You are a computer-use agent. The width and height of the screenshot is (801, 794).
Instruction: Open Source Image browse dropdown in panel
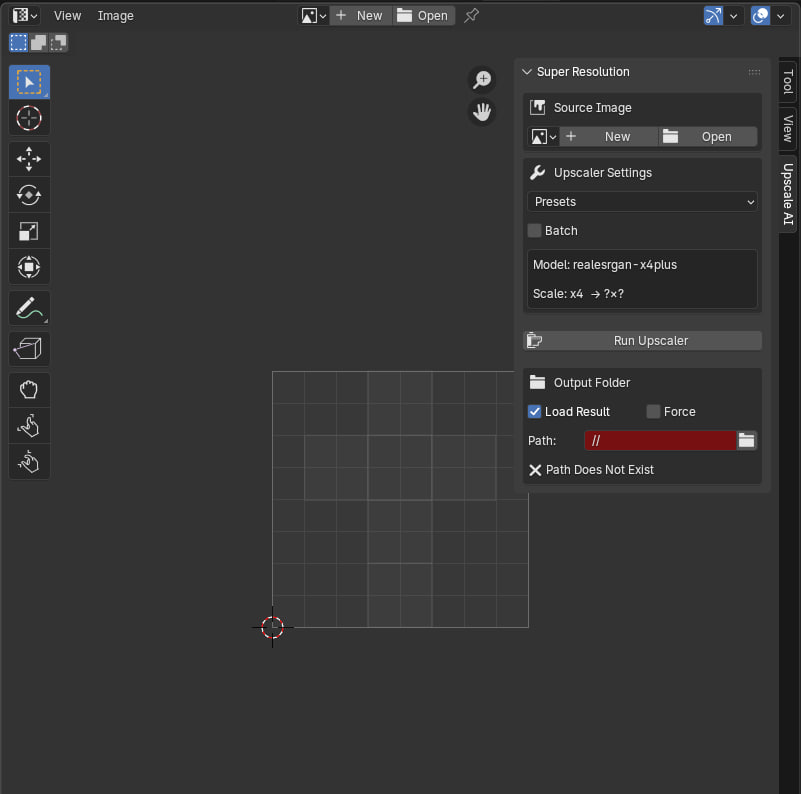click(544, 137)
